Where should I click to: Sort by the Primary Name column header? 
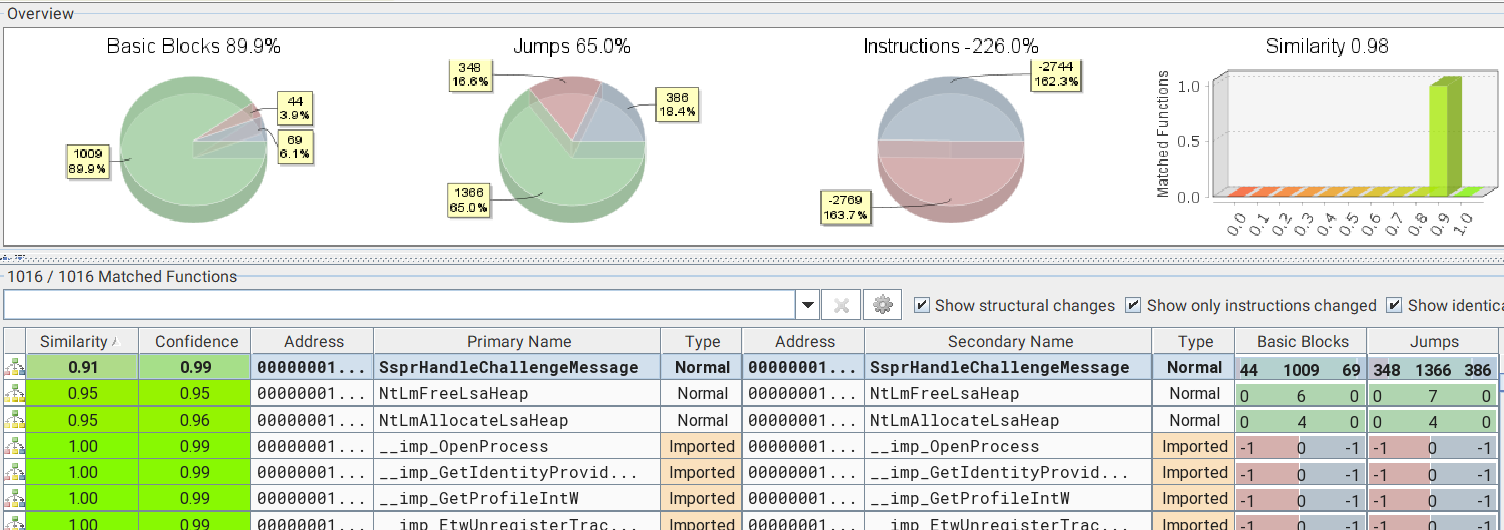click(517, 341)
